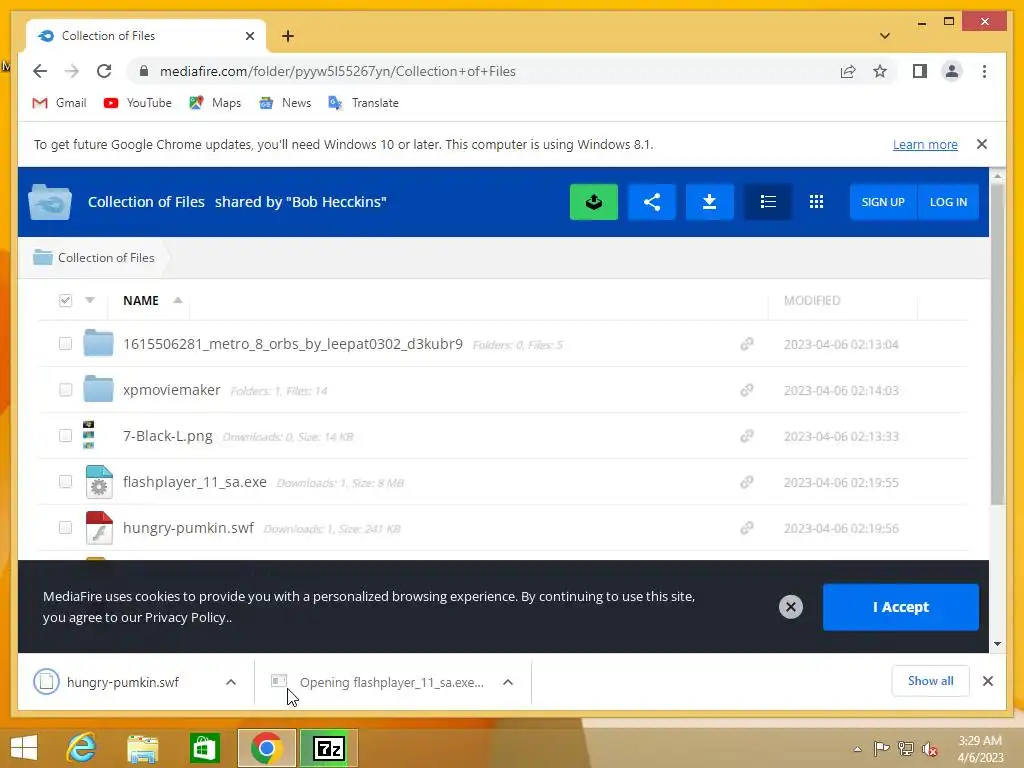Open the News bookmark

coord(285,103)
